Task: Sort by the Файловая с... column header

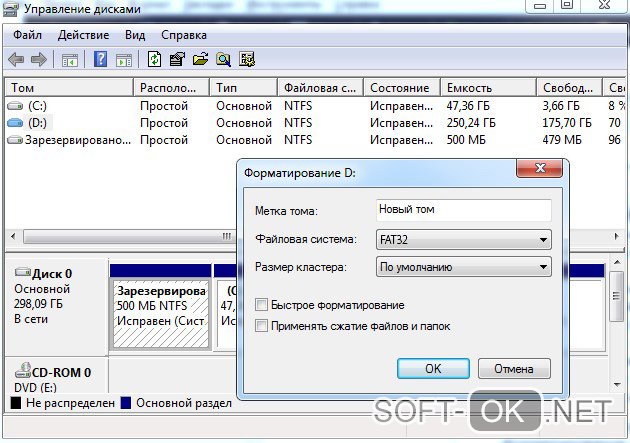Action: click(x=321, y=88)
